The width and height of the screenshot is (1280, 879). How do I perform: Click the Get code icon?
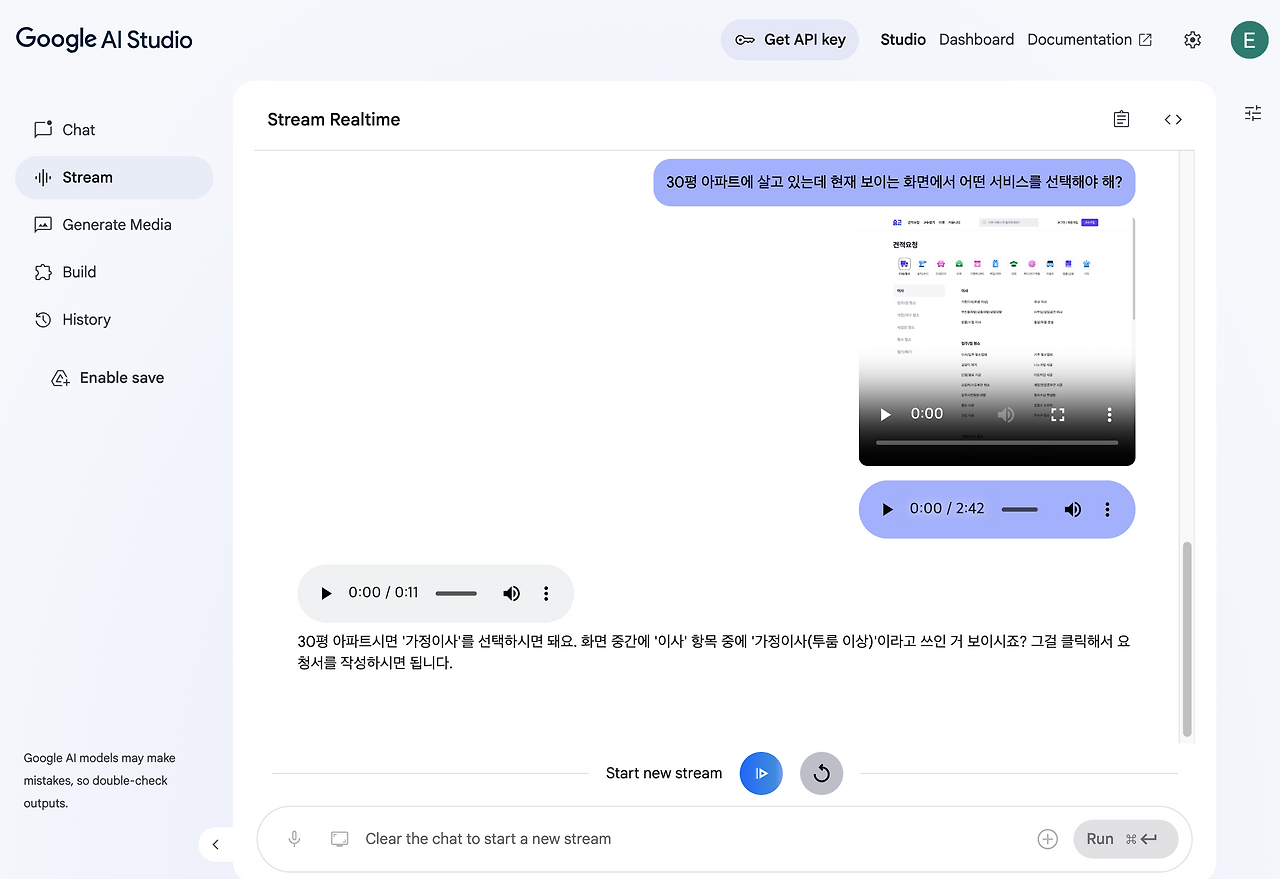point(1173,119)
